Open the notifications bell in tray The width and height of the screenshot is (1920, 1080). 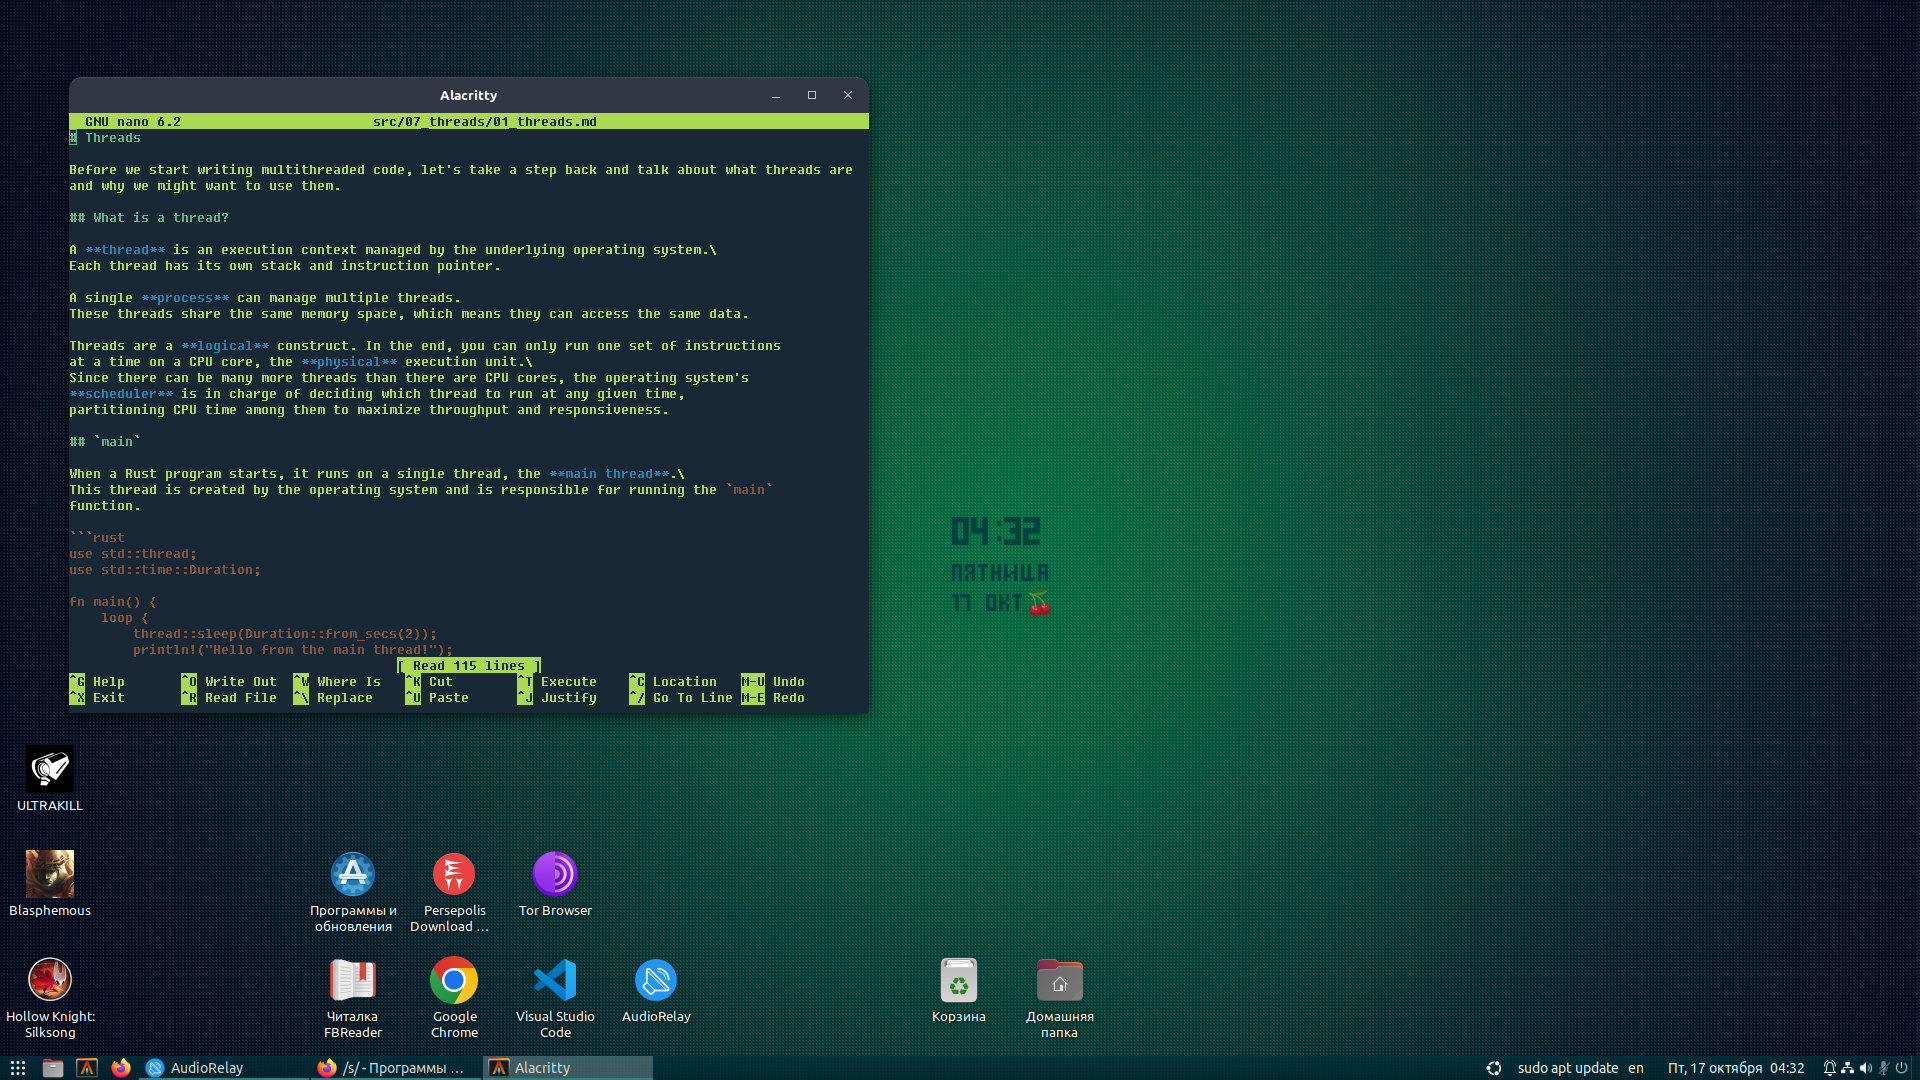(1829, 1068)
